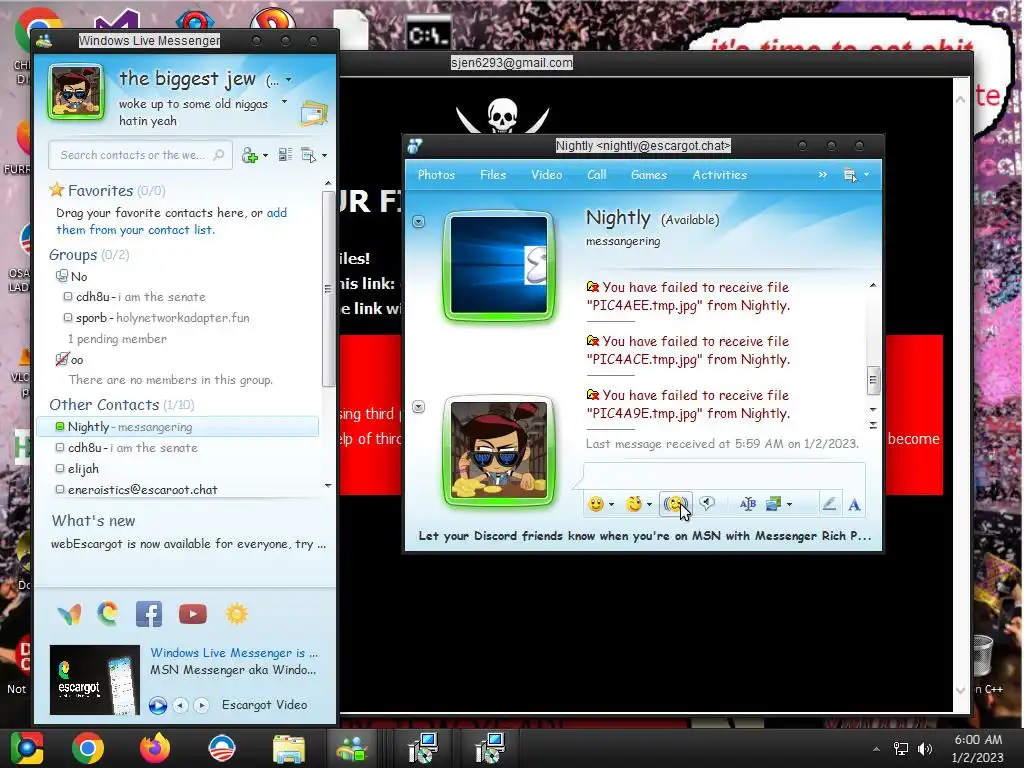
Task: Open your display picture in main window
Action: coord(76,91)
